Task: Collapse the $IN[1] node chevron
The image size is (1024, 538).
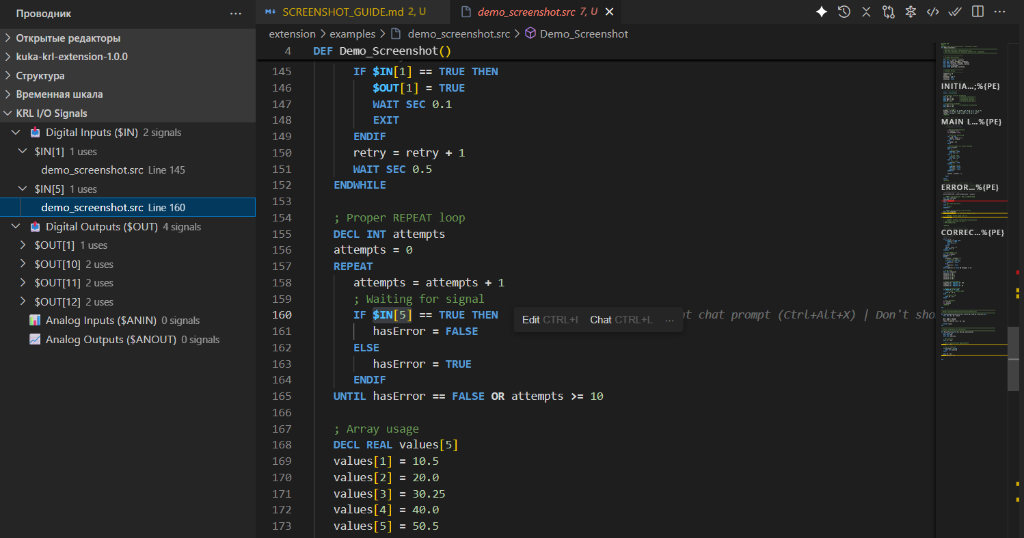Action: [23, 151]
